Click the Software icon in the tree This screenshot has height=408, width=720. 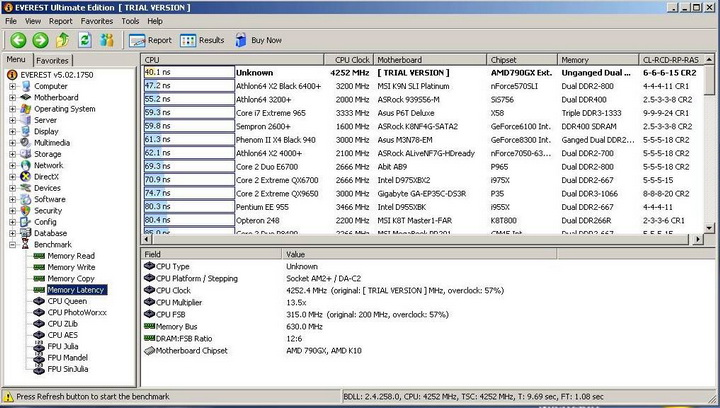pos(26,199)
